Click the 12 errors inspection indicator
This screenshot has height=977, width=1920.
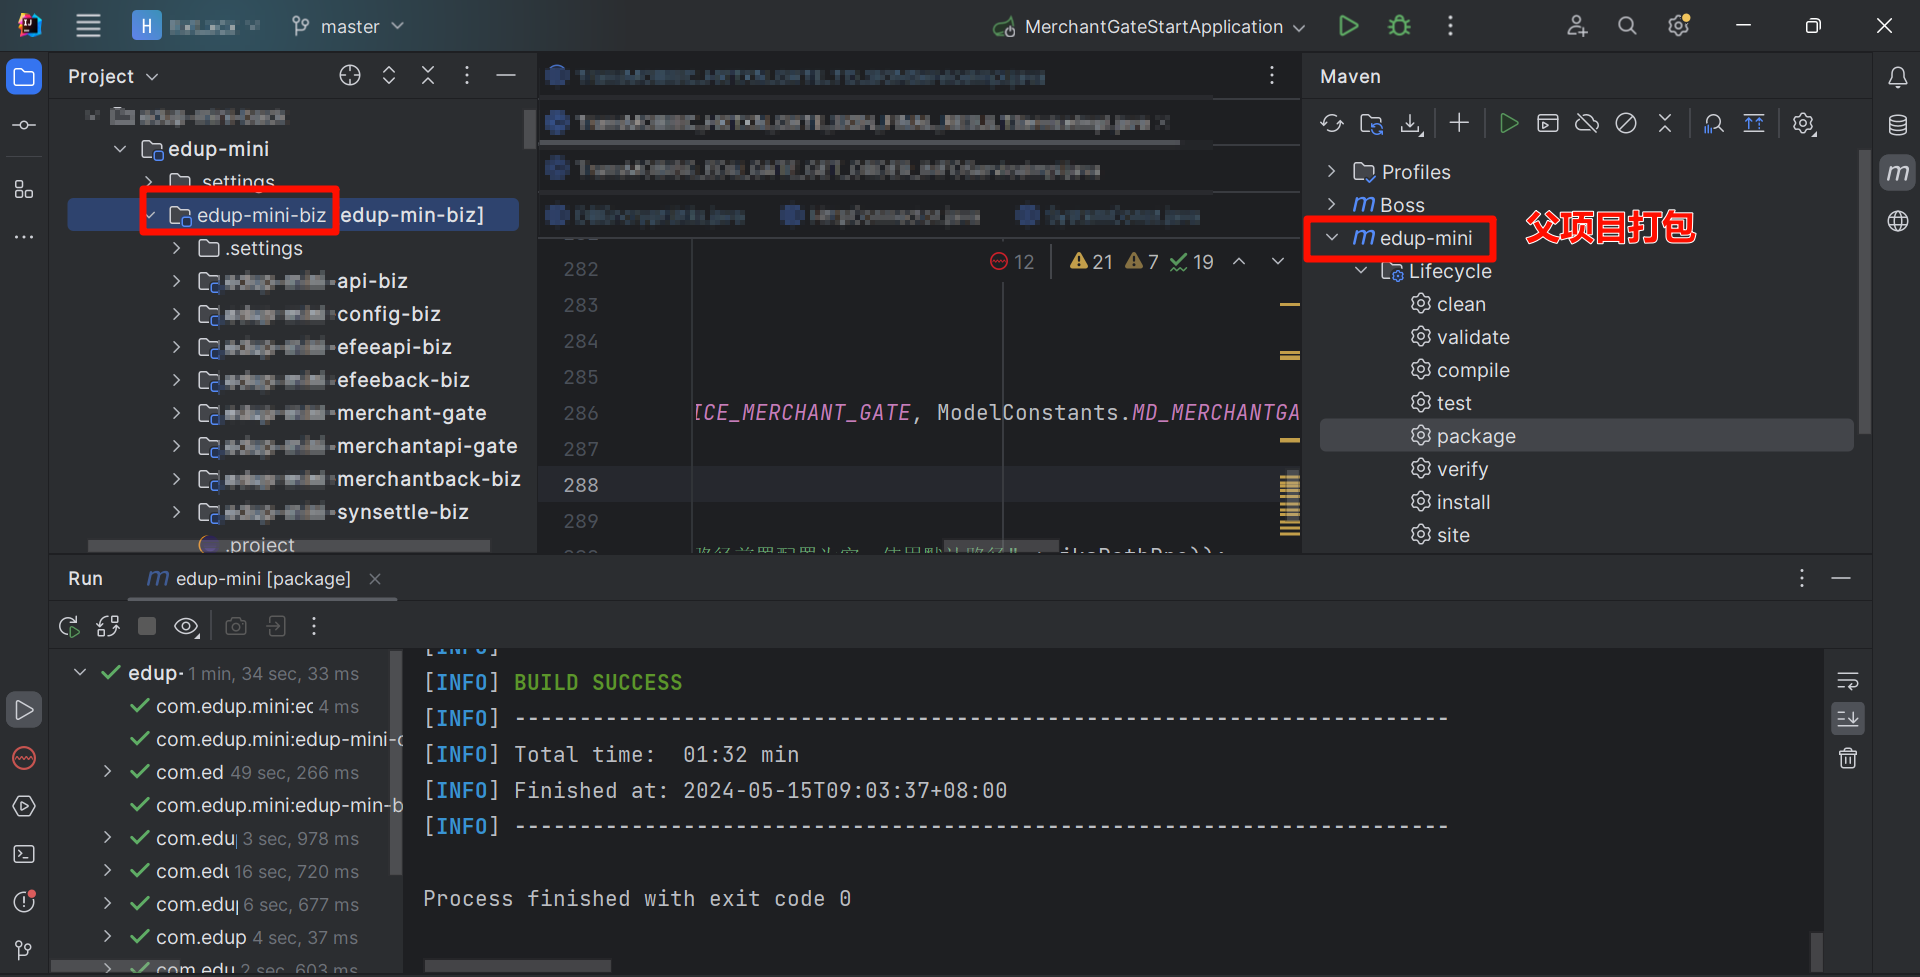[1012, 262]
